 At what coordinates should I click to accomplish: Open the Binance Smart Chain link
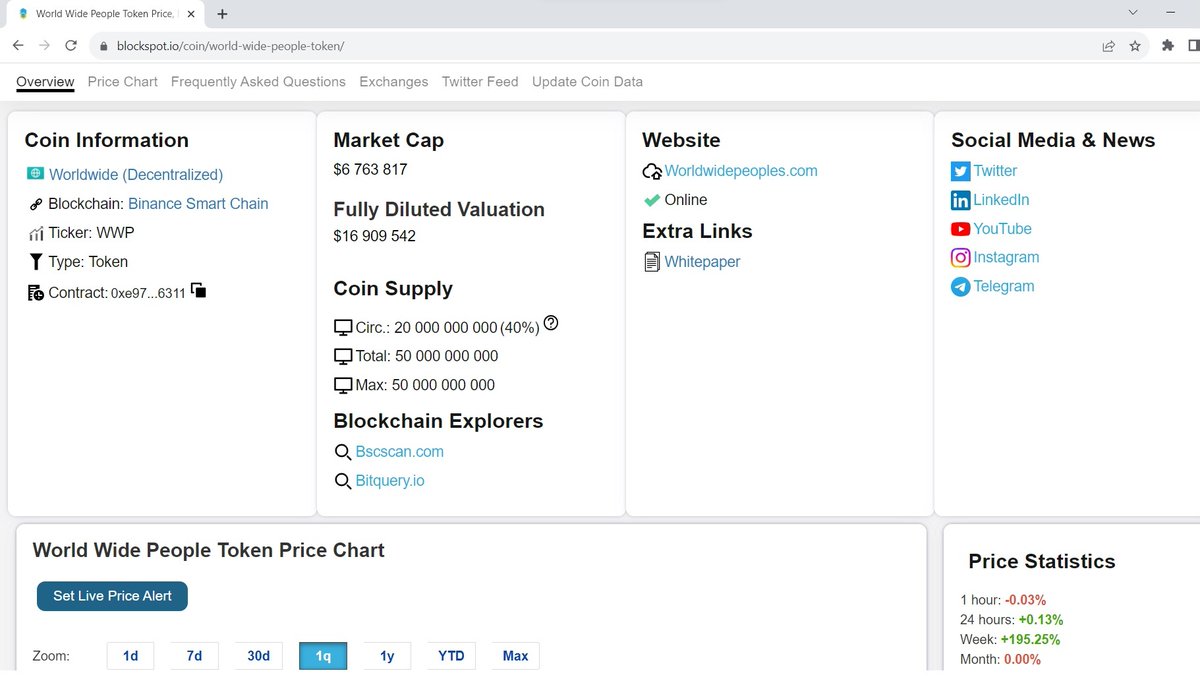[198, 204]
